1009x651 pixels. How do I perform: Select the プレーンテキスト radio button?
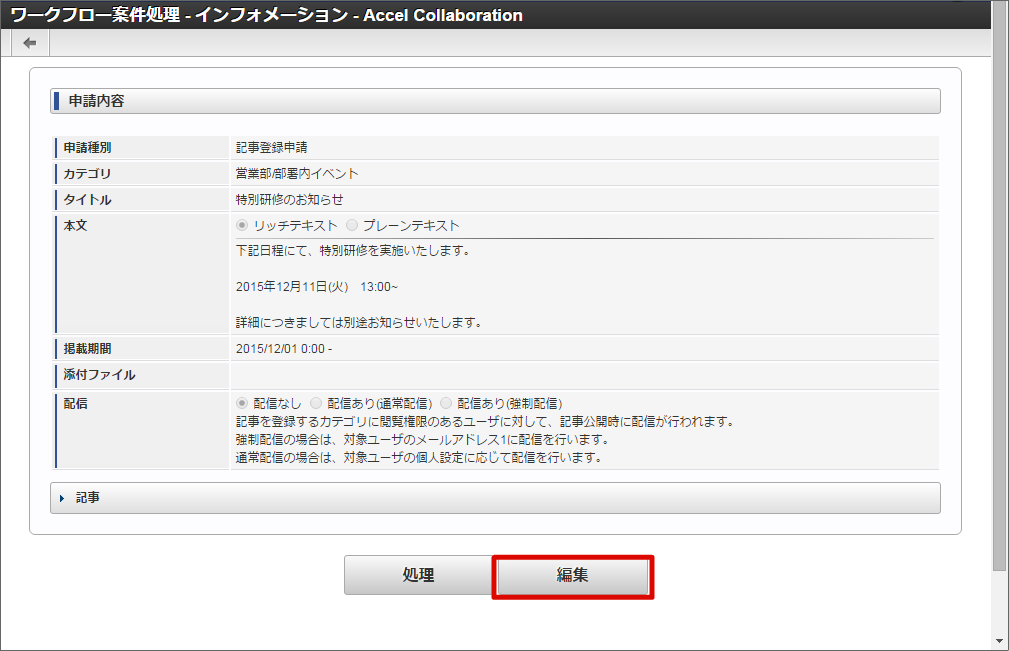pos(351,225)
